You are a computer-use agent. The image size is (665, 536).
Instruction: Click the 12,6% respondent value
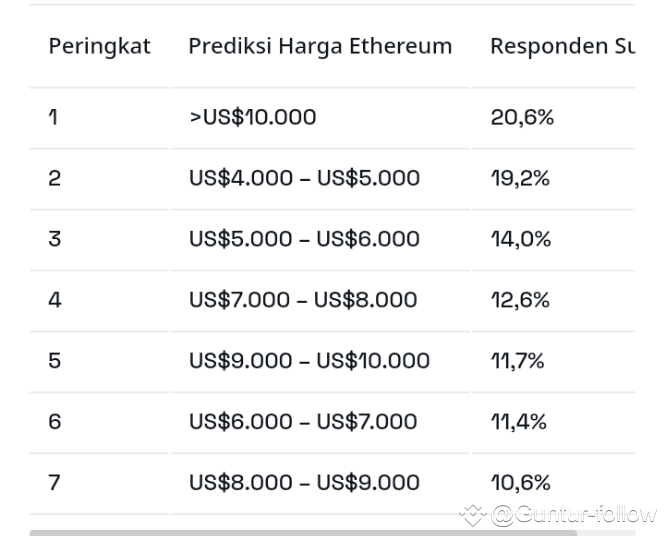[520, 300]
